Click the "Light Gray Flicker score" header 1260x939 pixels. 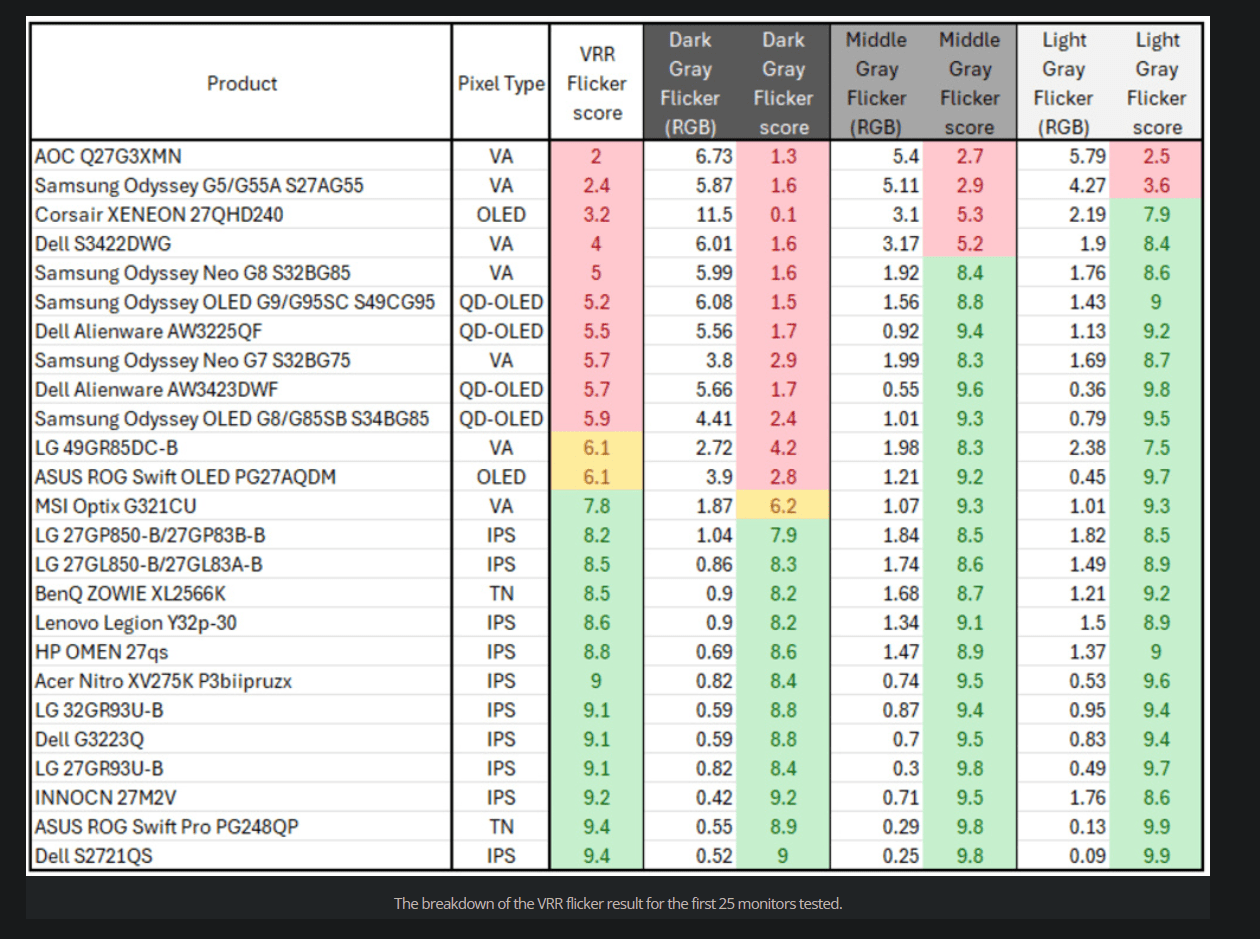click(x=1156, y=83)
